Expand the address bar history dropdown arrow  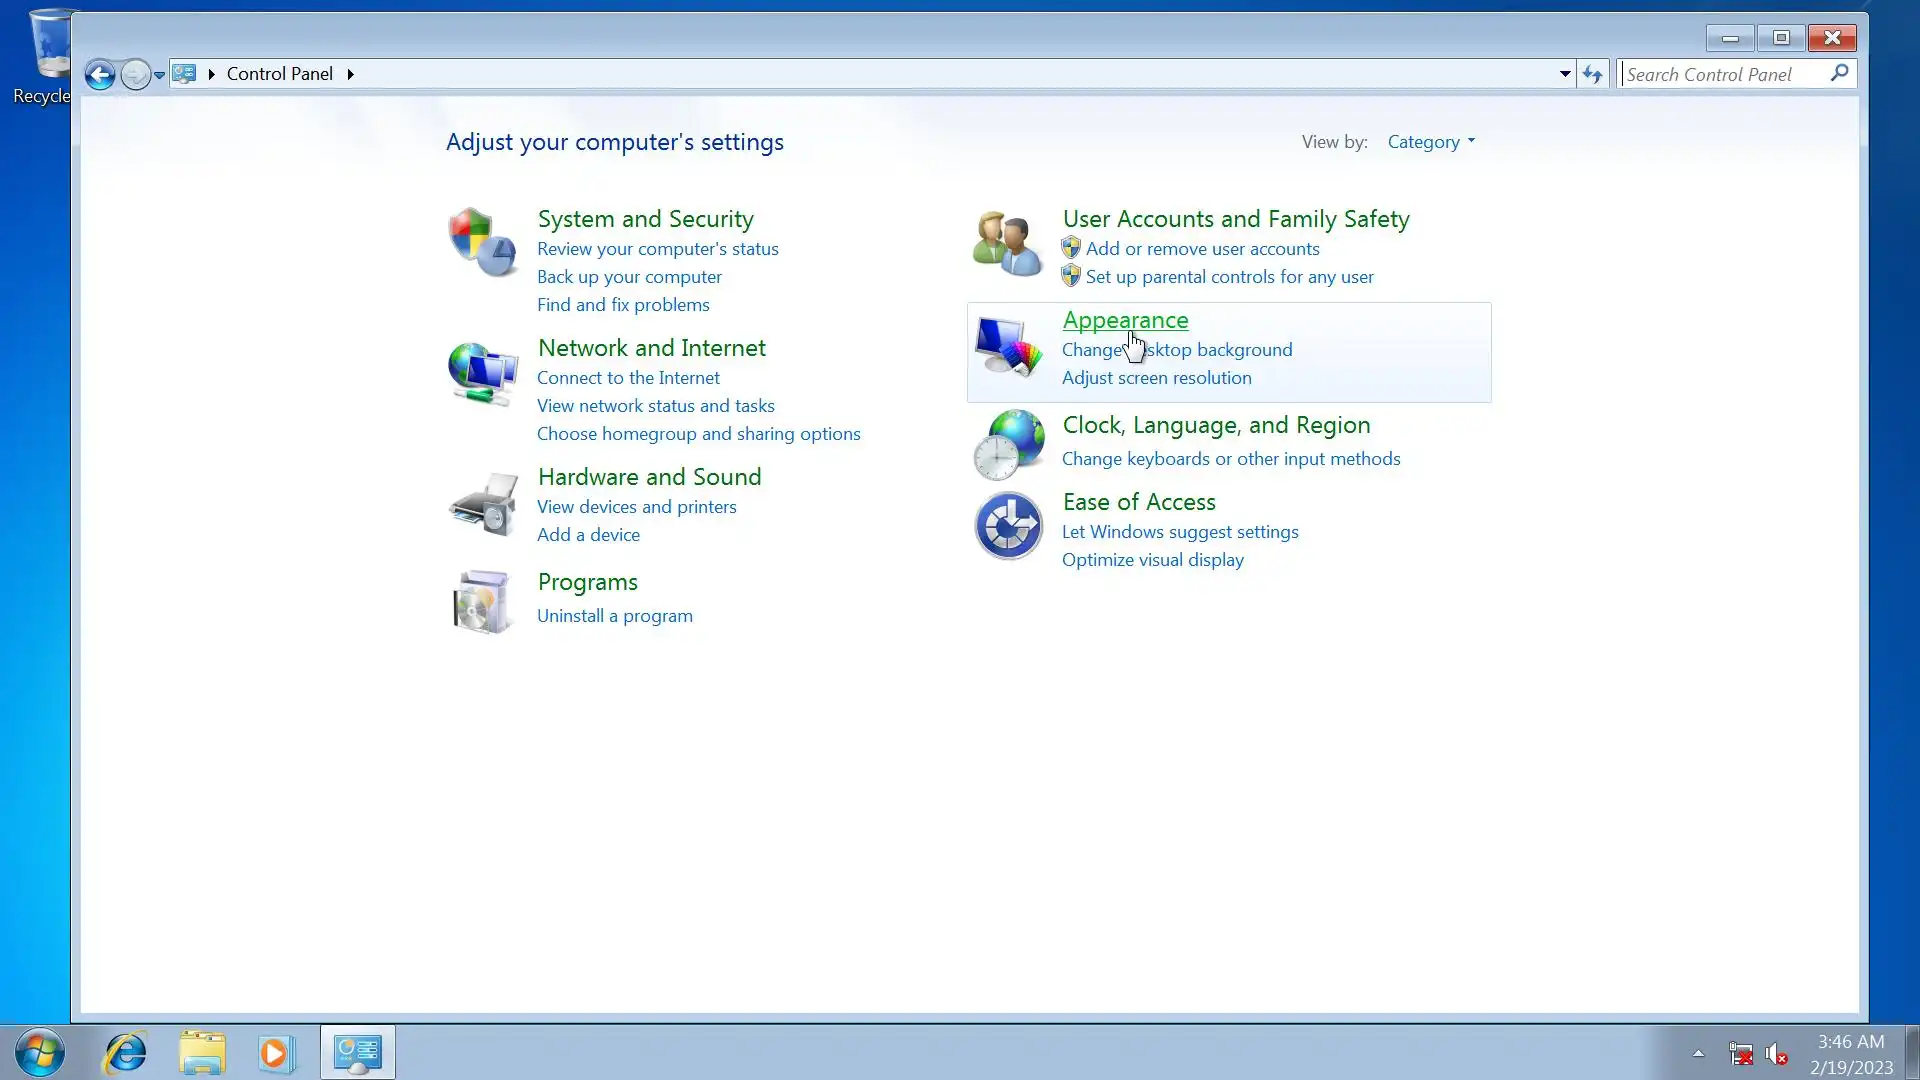1565,74
